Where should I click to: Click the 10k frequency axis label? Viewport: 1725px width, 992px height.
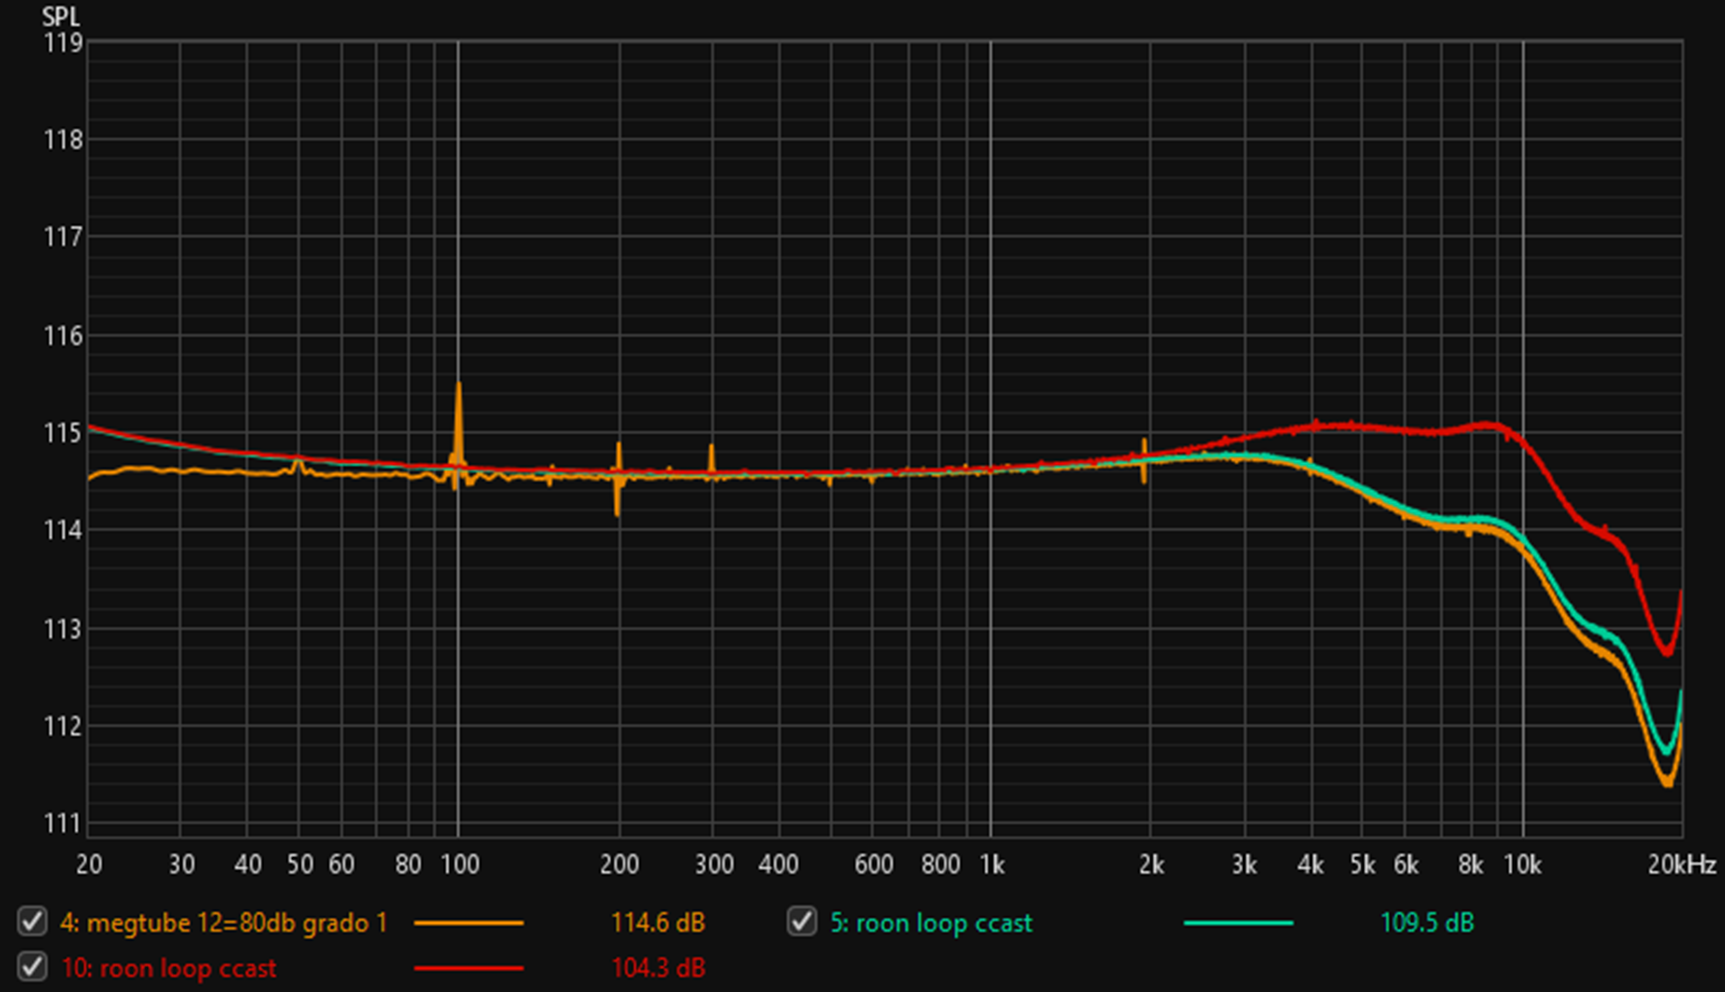tap(1523, 865)
